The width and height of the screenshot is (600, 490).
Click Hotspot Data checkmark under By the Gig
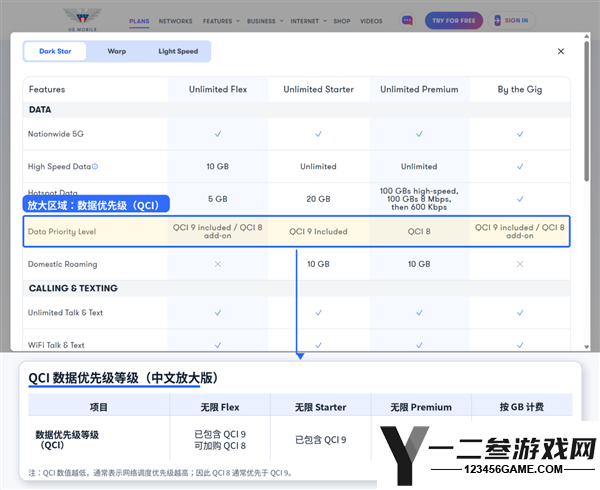pos(520,199)
